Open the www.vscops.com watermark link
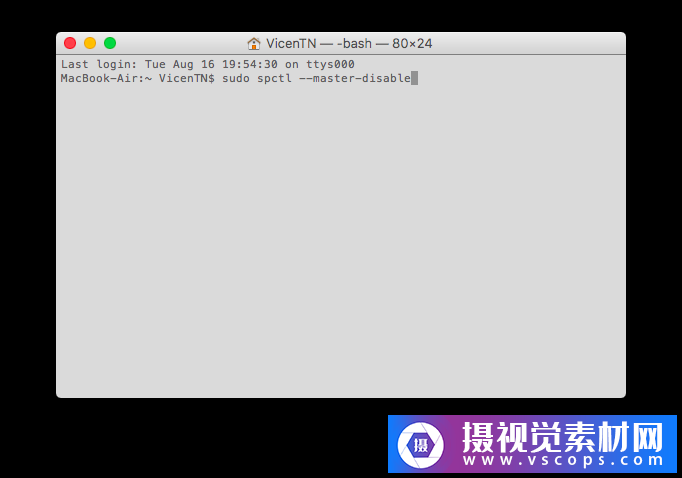 pyautogui.click(x=563, y=460)
